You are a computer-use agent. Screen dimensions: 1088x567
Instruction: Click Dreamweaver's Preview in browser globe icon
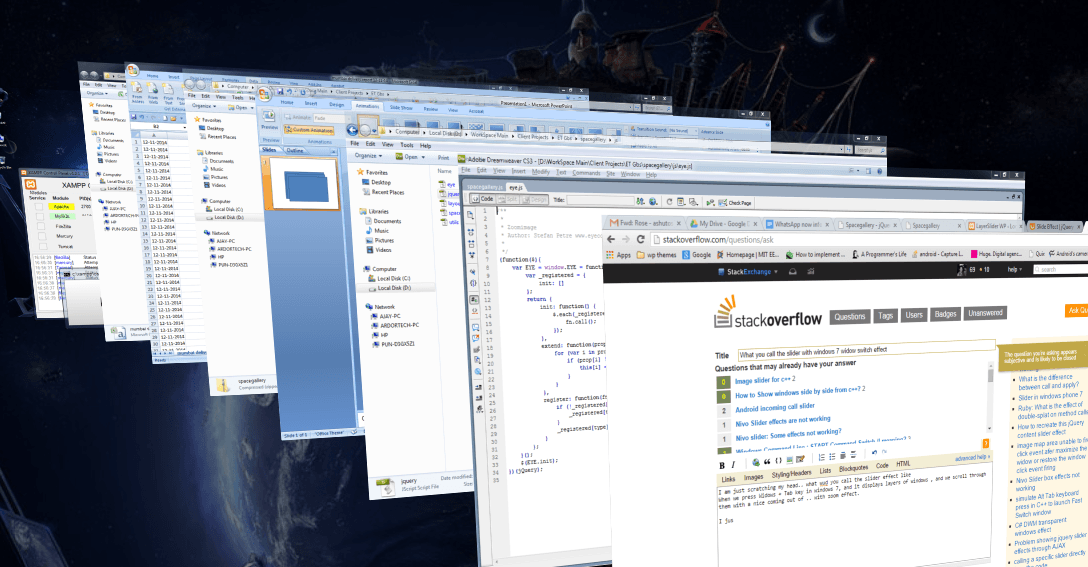click(x=652, y=201)
